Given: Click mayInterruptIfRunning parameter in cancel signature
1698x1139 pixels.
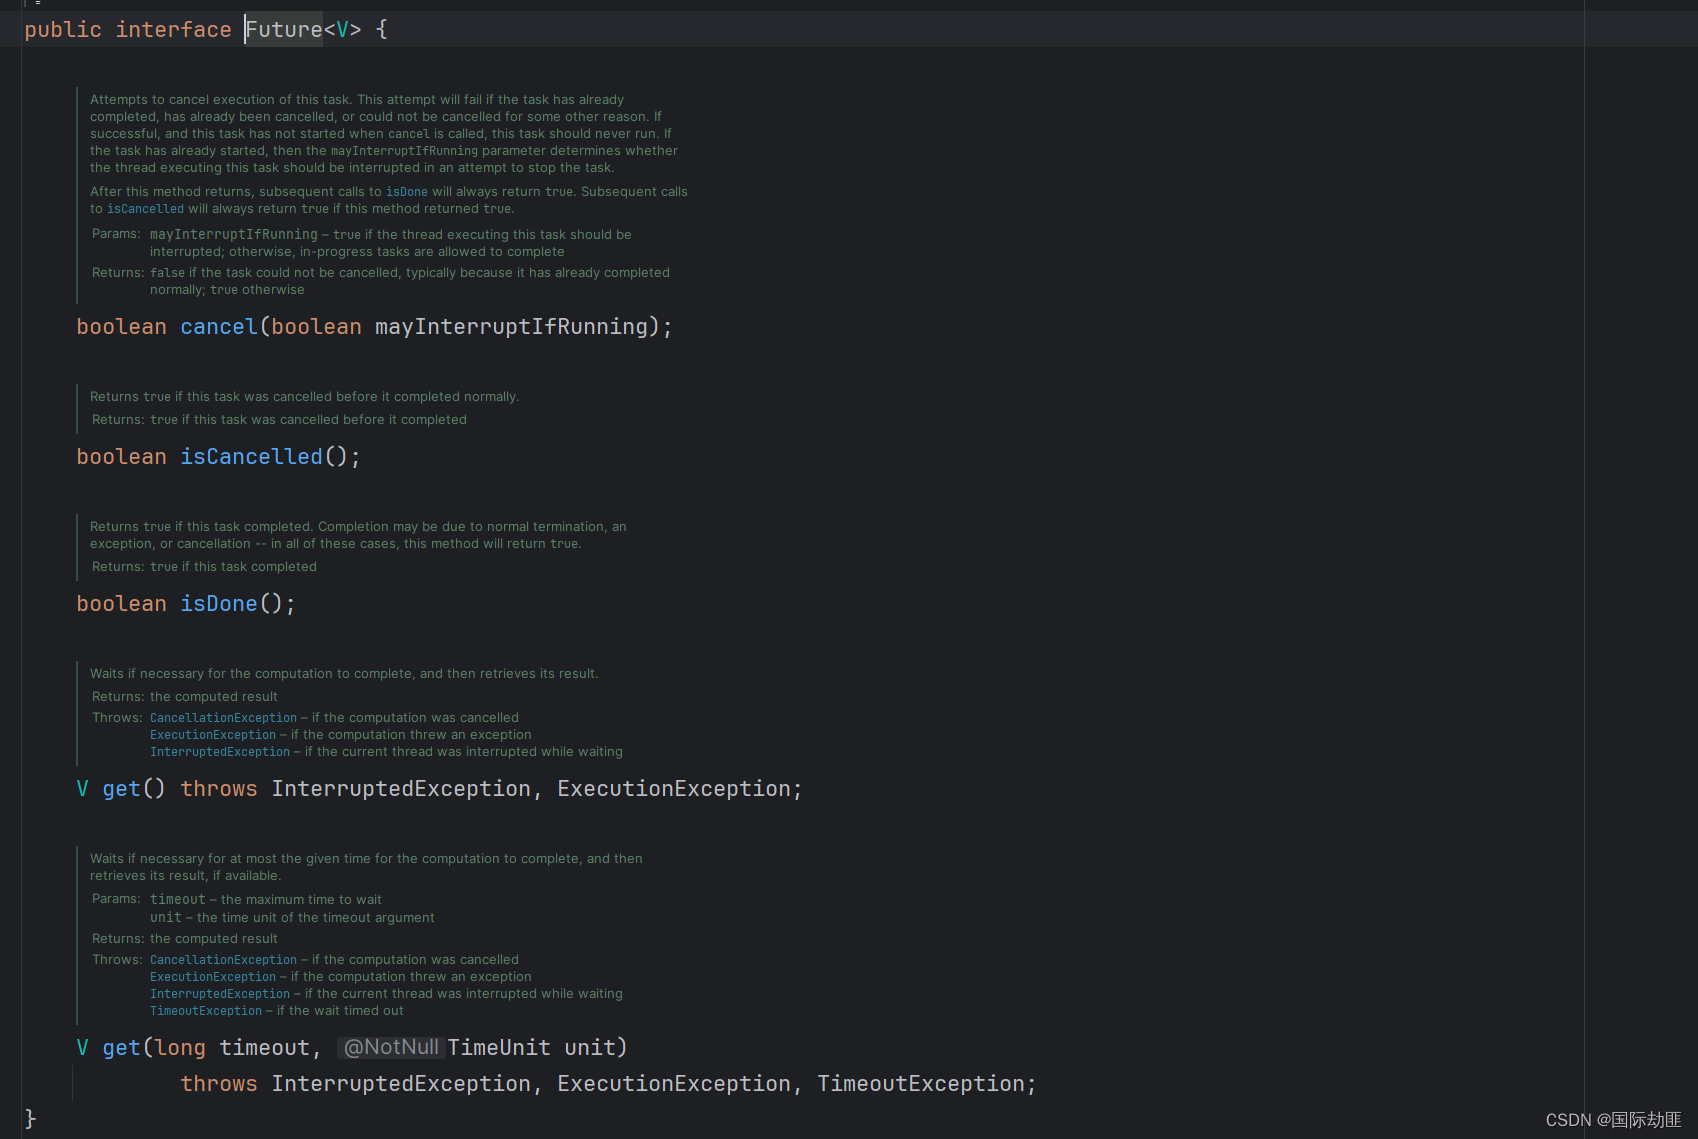Looking at the screenshot, I should pos(511,327).
